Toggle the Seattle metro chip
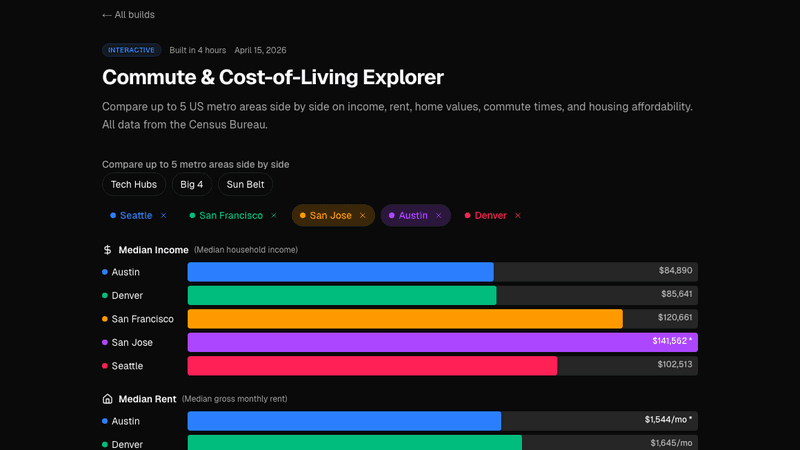800x450 pixels. tap(138, 215)
